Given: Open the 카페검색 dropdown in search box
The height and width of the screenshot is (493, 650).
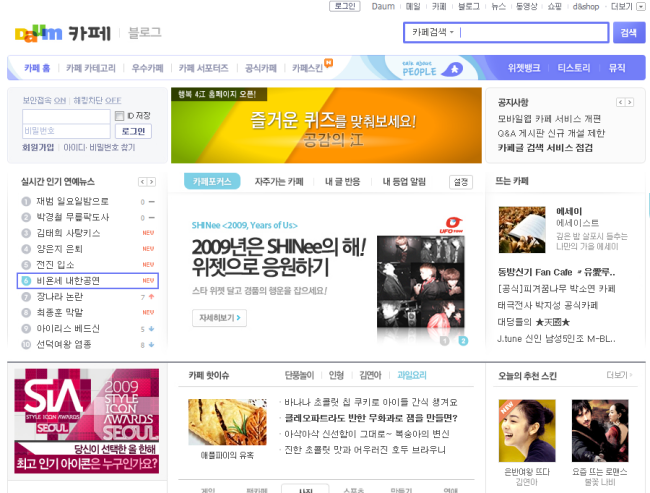Looking at the screenshot, I should point(433,32).
